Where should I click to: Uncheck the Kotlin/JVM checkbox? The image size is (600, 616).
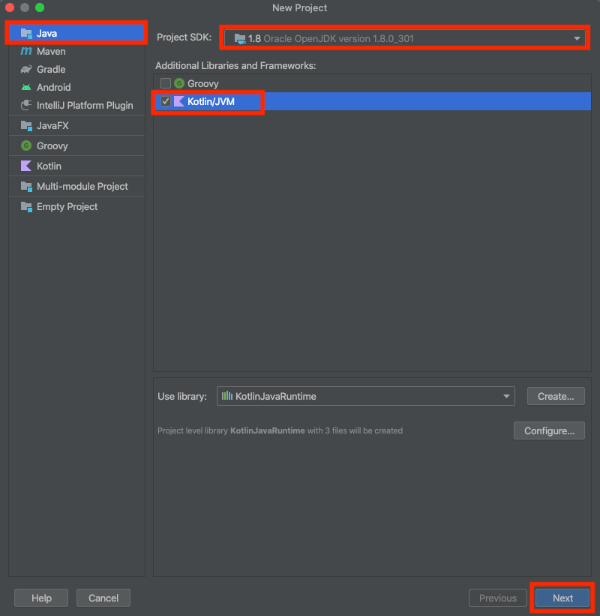coord(165,101)
